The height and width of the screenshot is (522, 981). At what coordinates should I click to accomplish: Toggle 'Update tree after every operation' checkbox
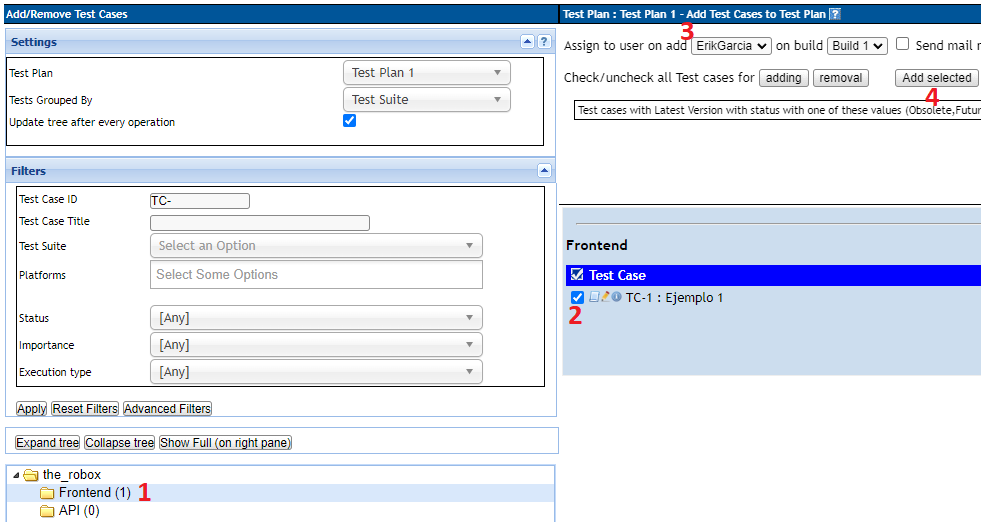click(349, 121)
